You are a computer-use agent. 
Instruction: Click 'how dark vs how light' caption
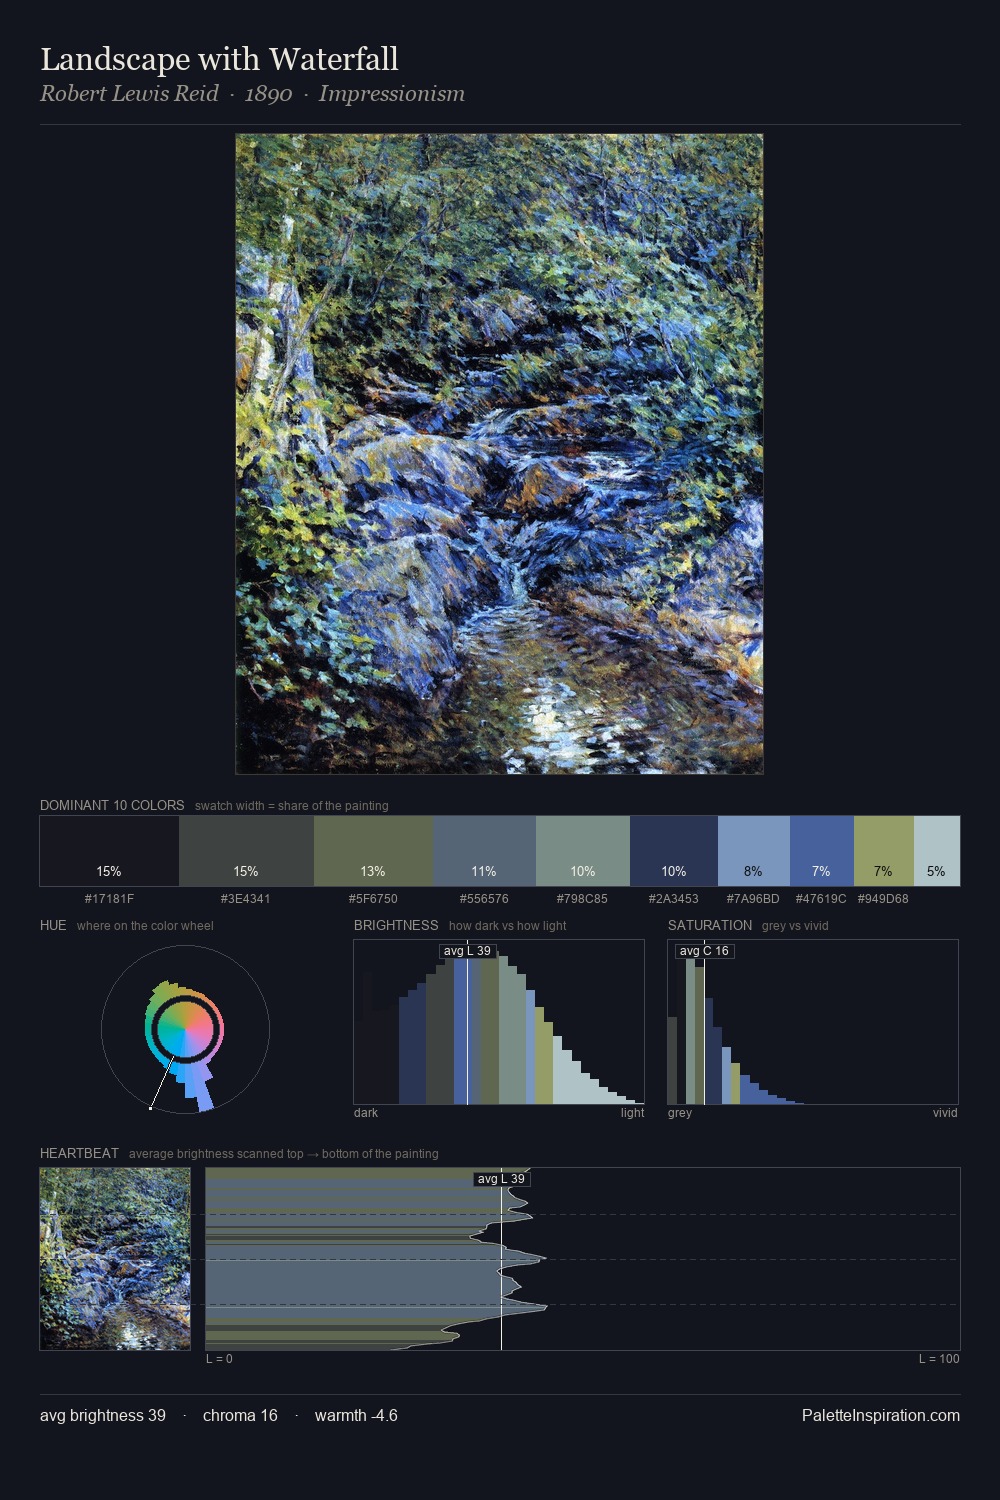[507, 926]
